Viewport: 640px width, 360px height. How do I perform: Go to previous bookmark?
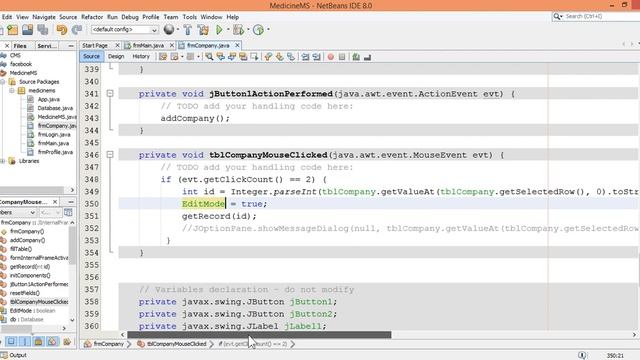pos(268,57)
